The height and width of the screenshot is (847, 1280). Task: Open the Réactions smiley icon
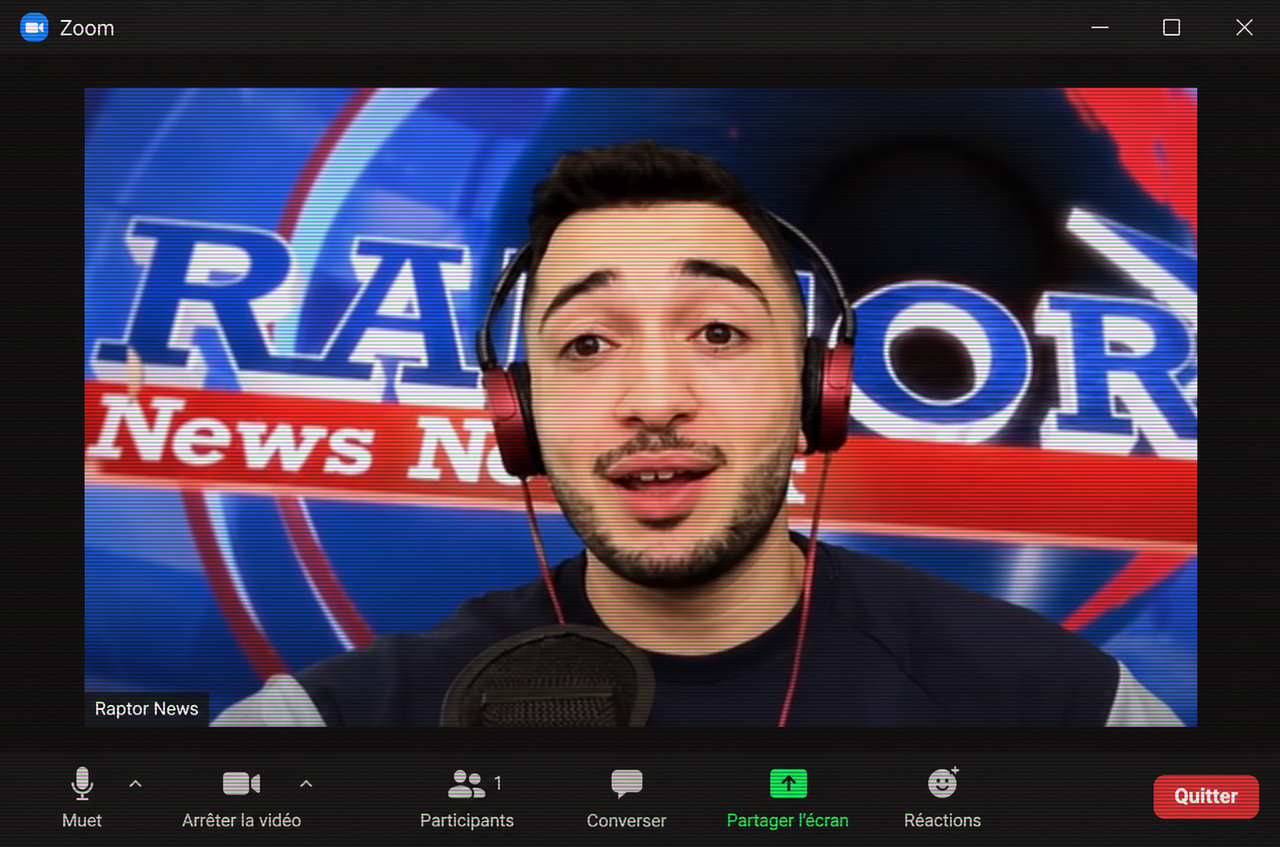[x=943, y=782]
